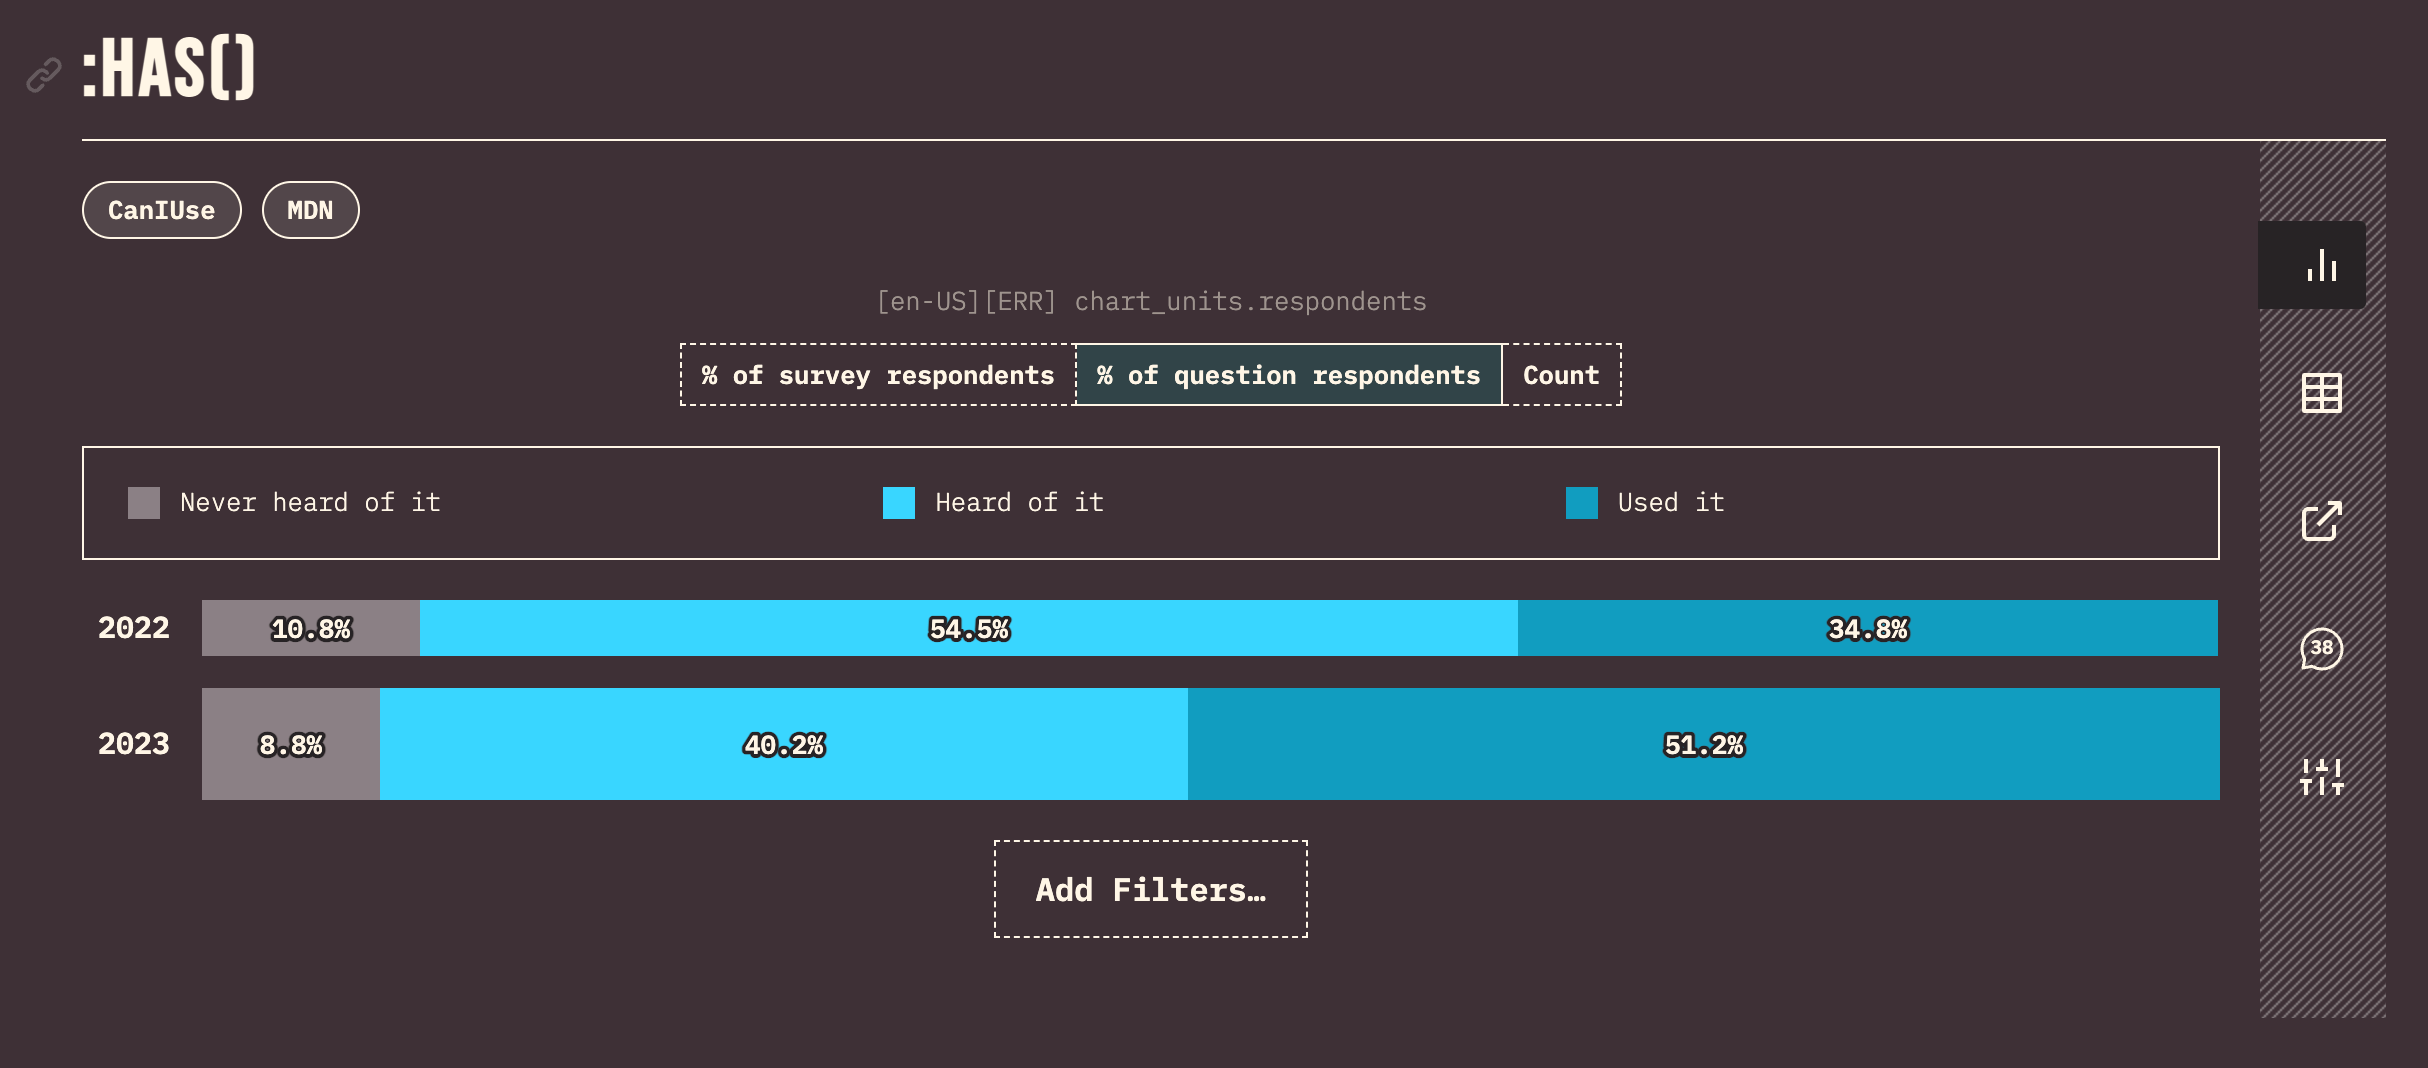Select "% of survey respondents" units
The width and height of the screenshot is (2428, 1068).
tap(877, 375)
